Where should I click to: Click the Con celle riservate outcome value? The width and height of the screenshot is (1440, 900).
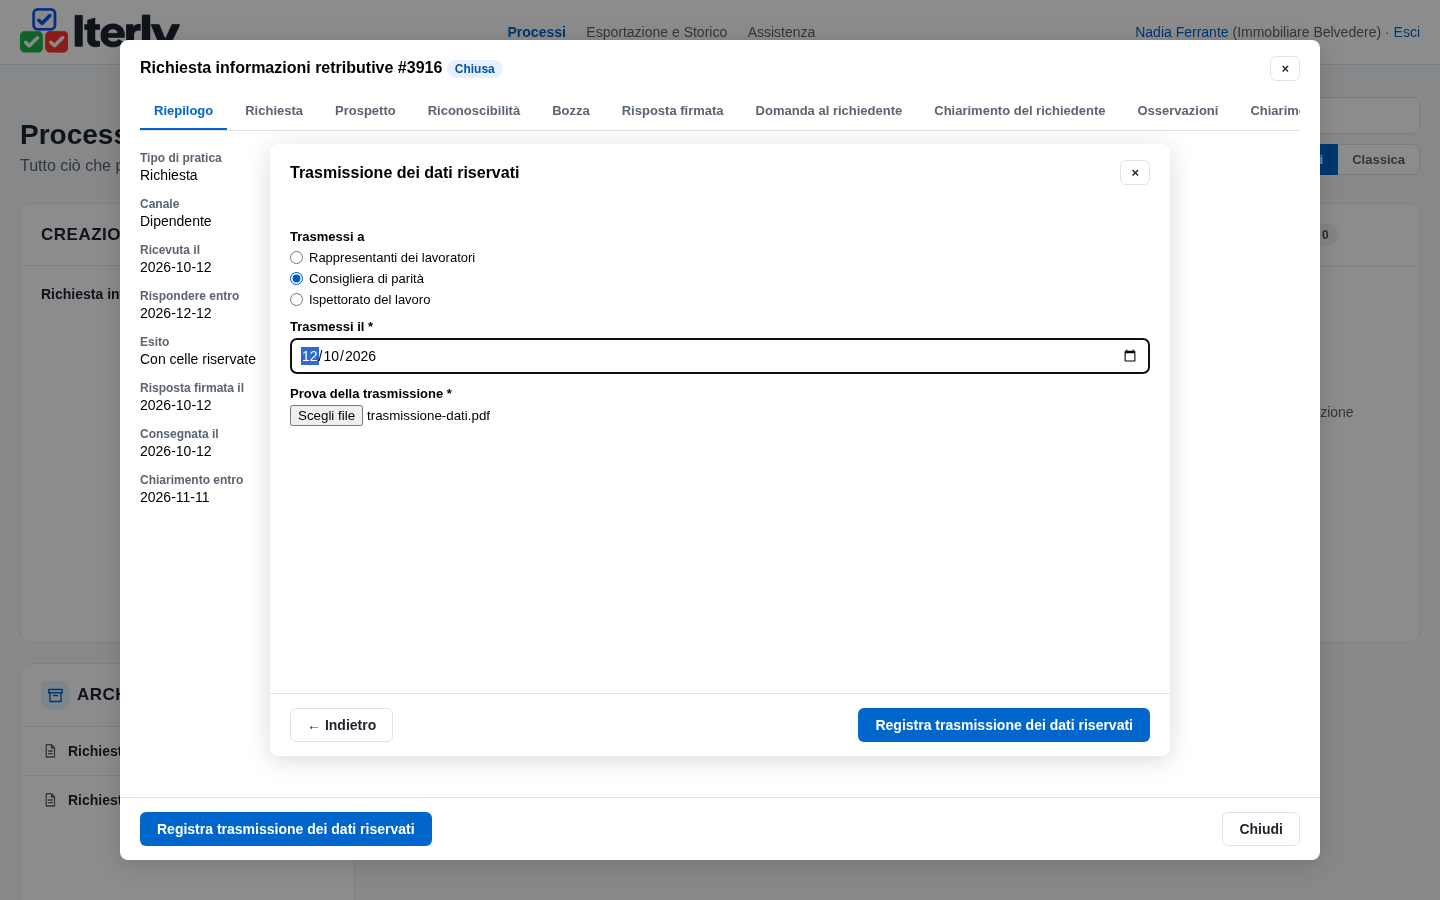[198, 359]
